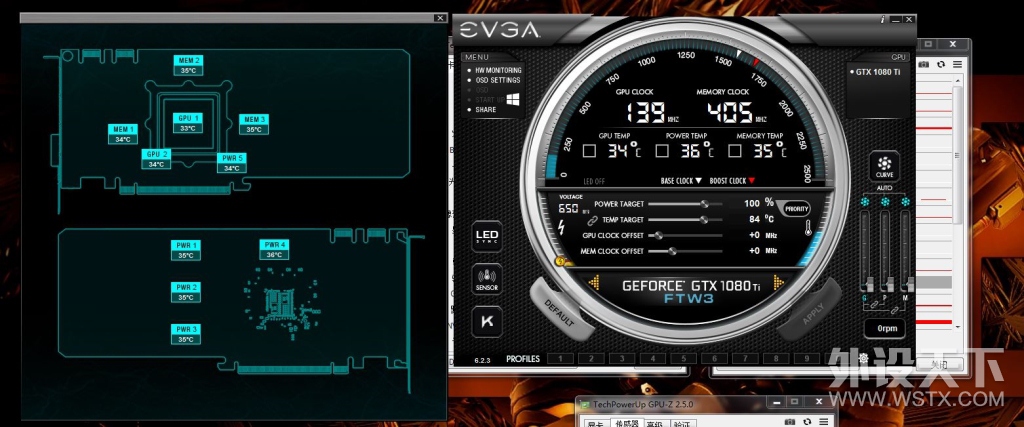Open HW MONITORING from the EVGA menu
This screenshot has width=1024, height=427.
(498, 70)
